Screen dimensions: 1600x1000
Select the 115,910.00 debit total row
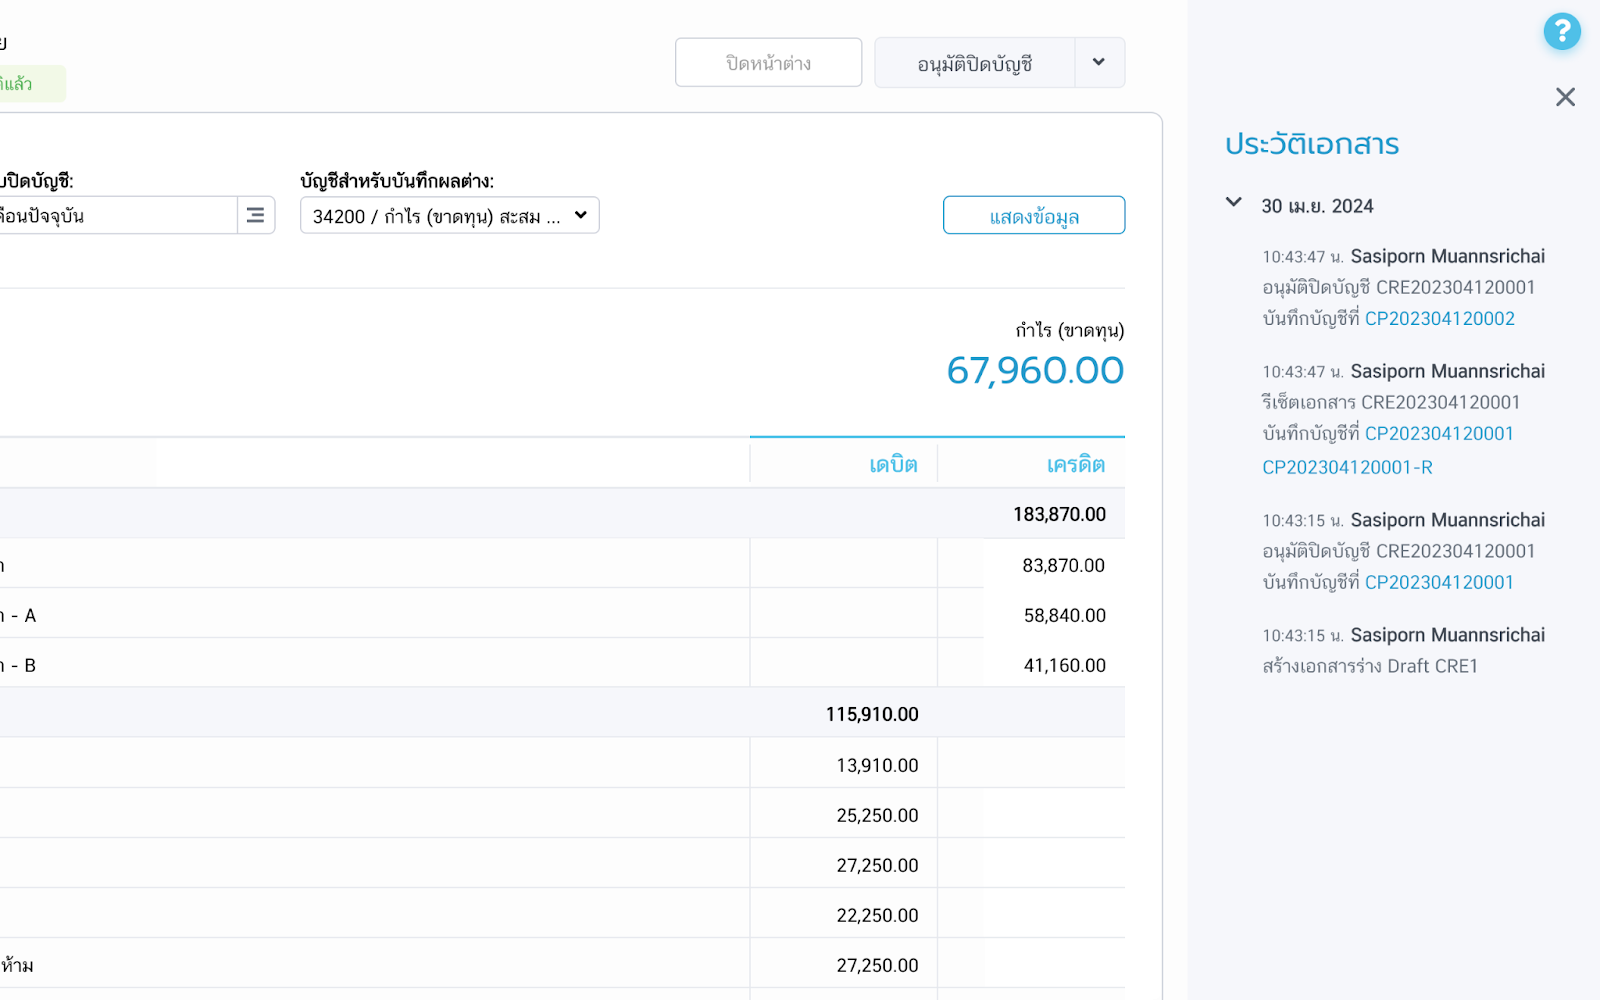click(x=871, y=714)
